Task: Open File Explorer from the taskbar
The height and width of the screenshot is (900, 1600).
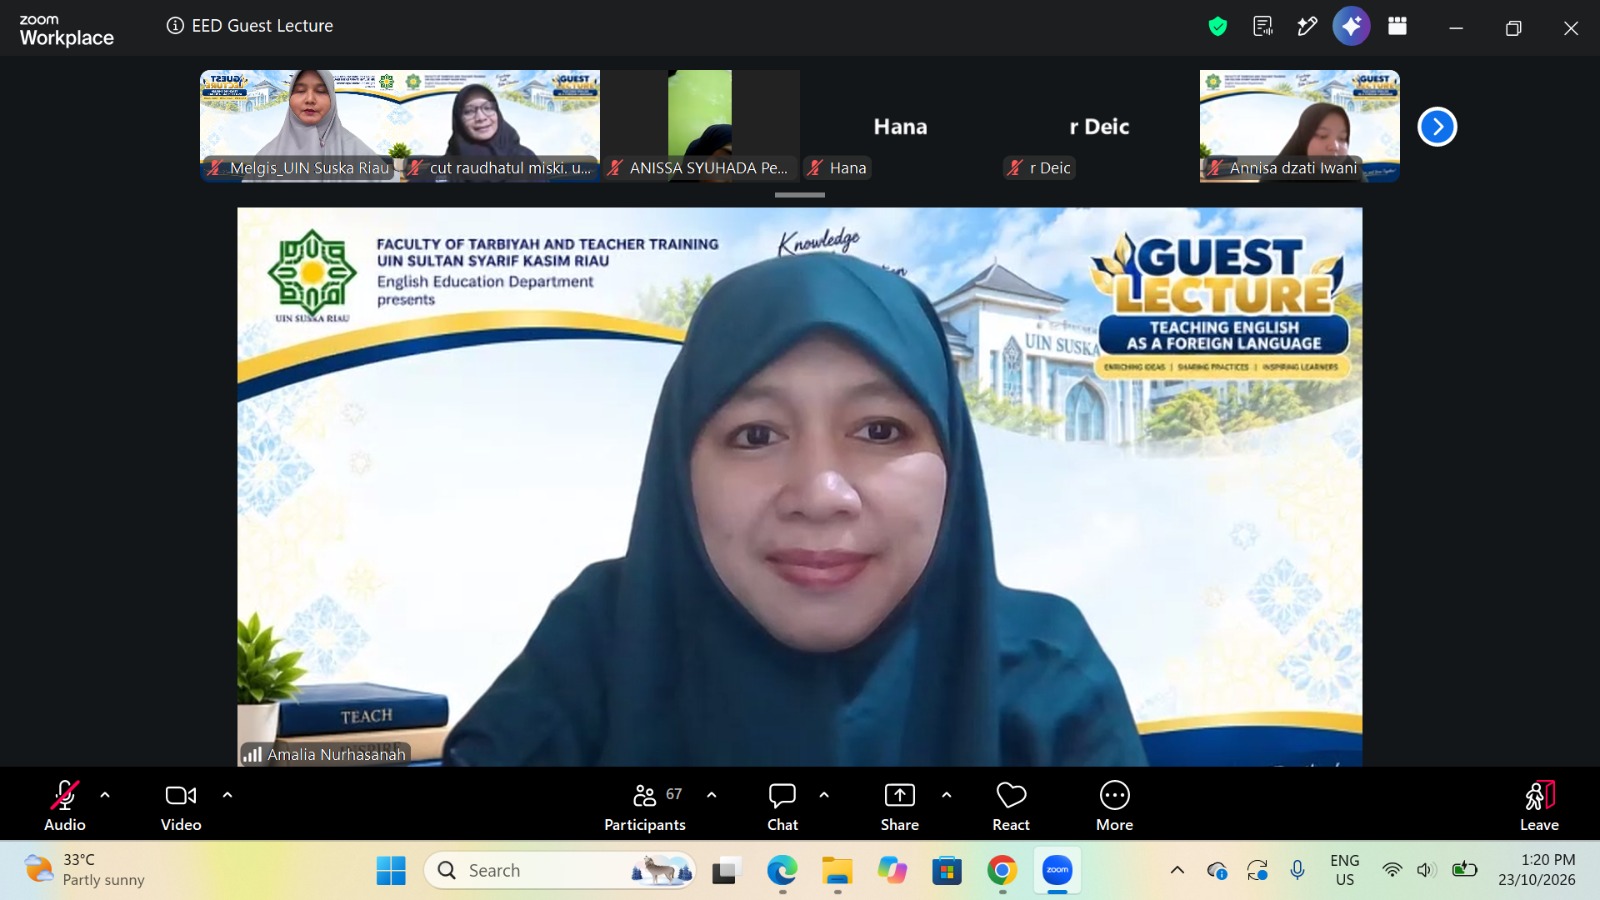Action: [837, 871]
